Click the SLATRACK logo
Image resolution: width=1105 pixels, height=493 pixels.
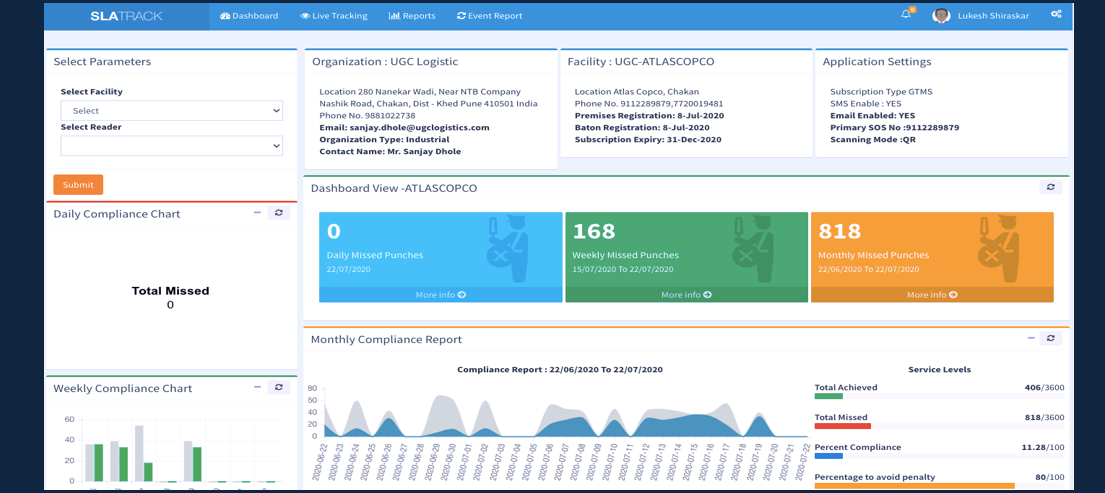pyautogui.click(x=126, y=15)
